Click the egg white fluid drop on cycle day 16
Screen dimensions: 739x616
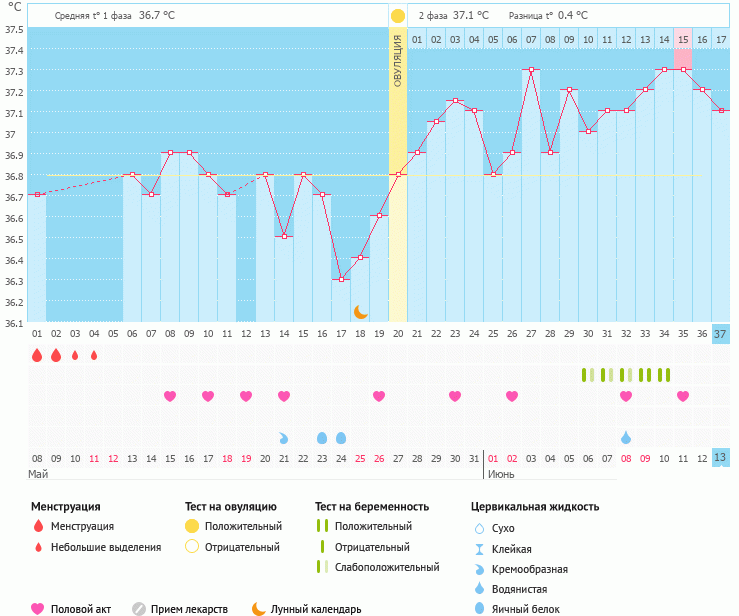point(322,438)
